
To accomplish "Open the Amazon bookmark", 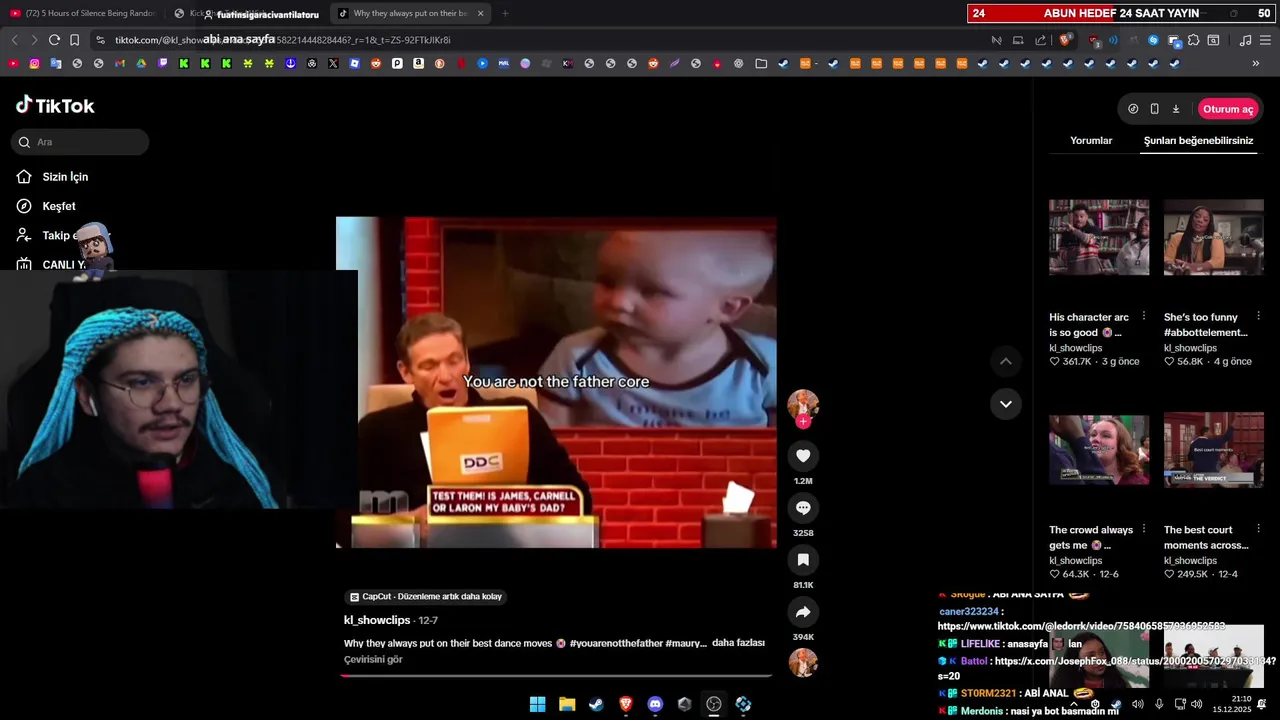I will (418, 63).
